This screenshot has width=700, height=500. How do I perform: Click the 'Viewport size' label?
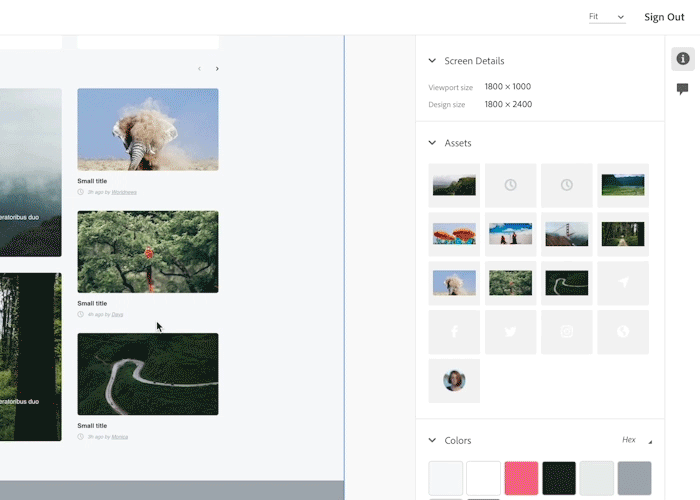pos(450,88)
